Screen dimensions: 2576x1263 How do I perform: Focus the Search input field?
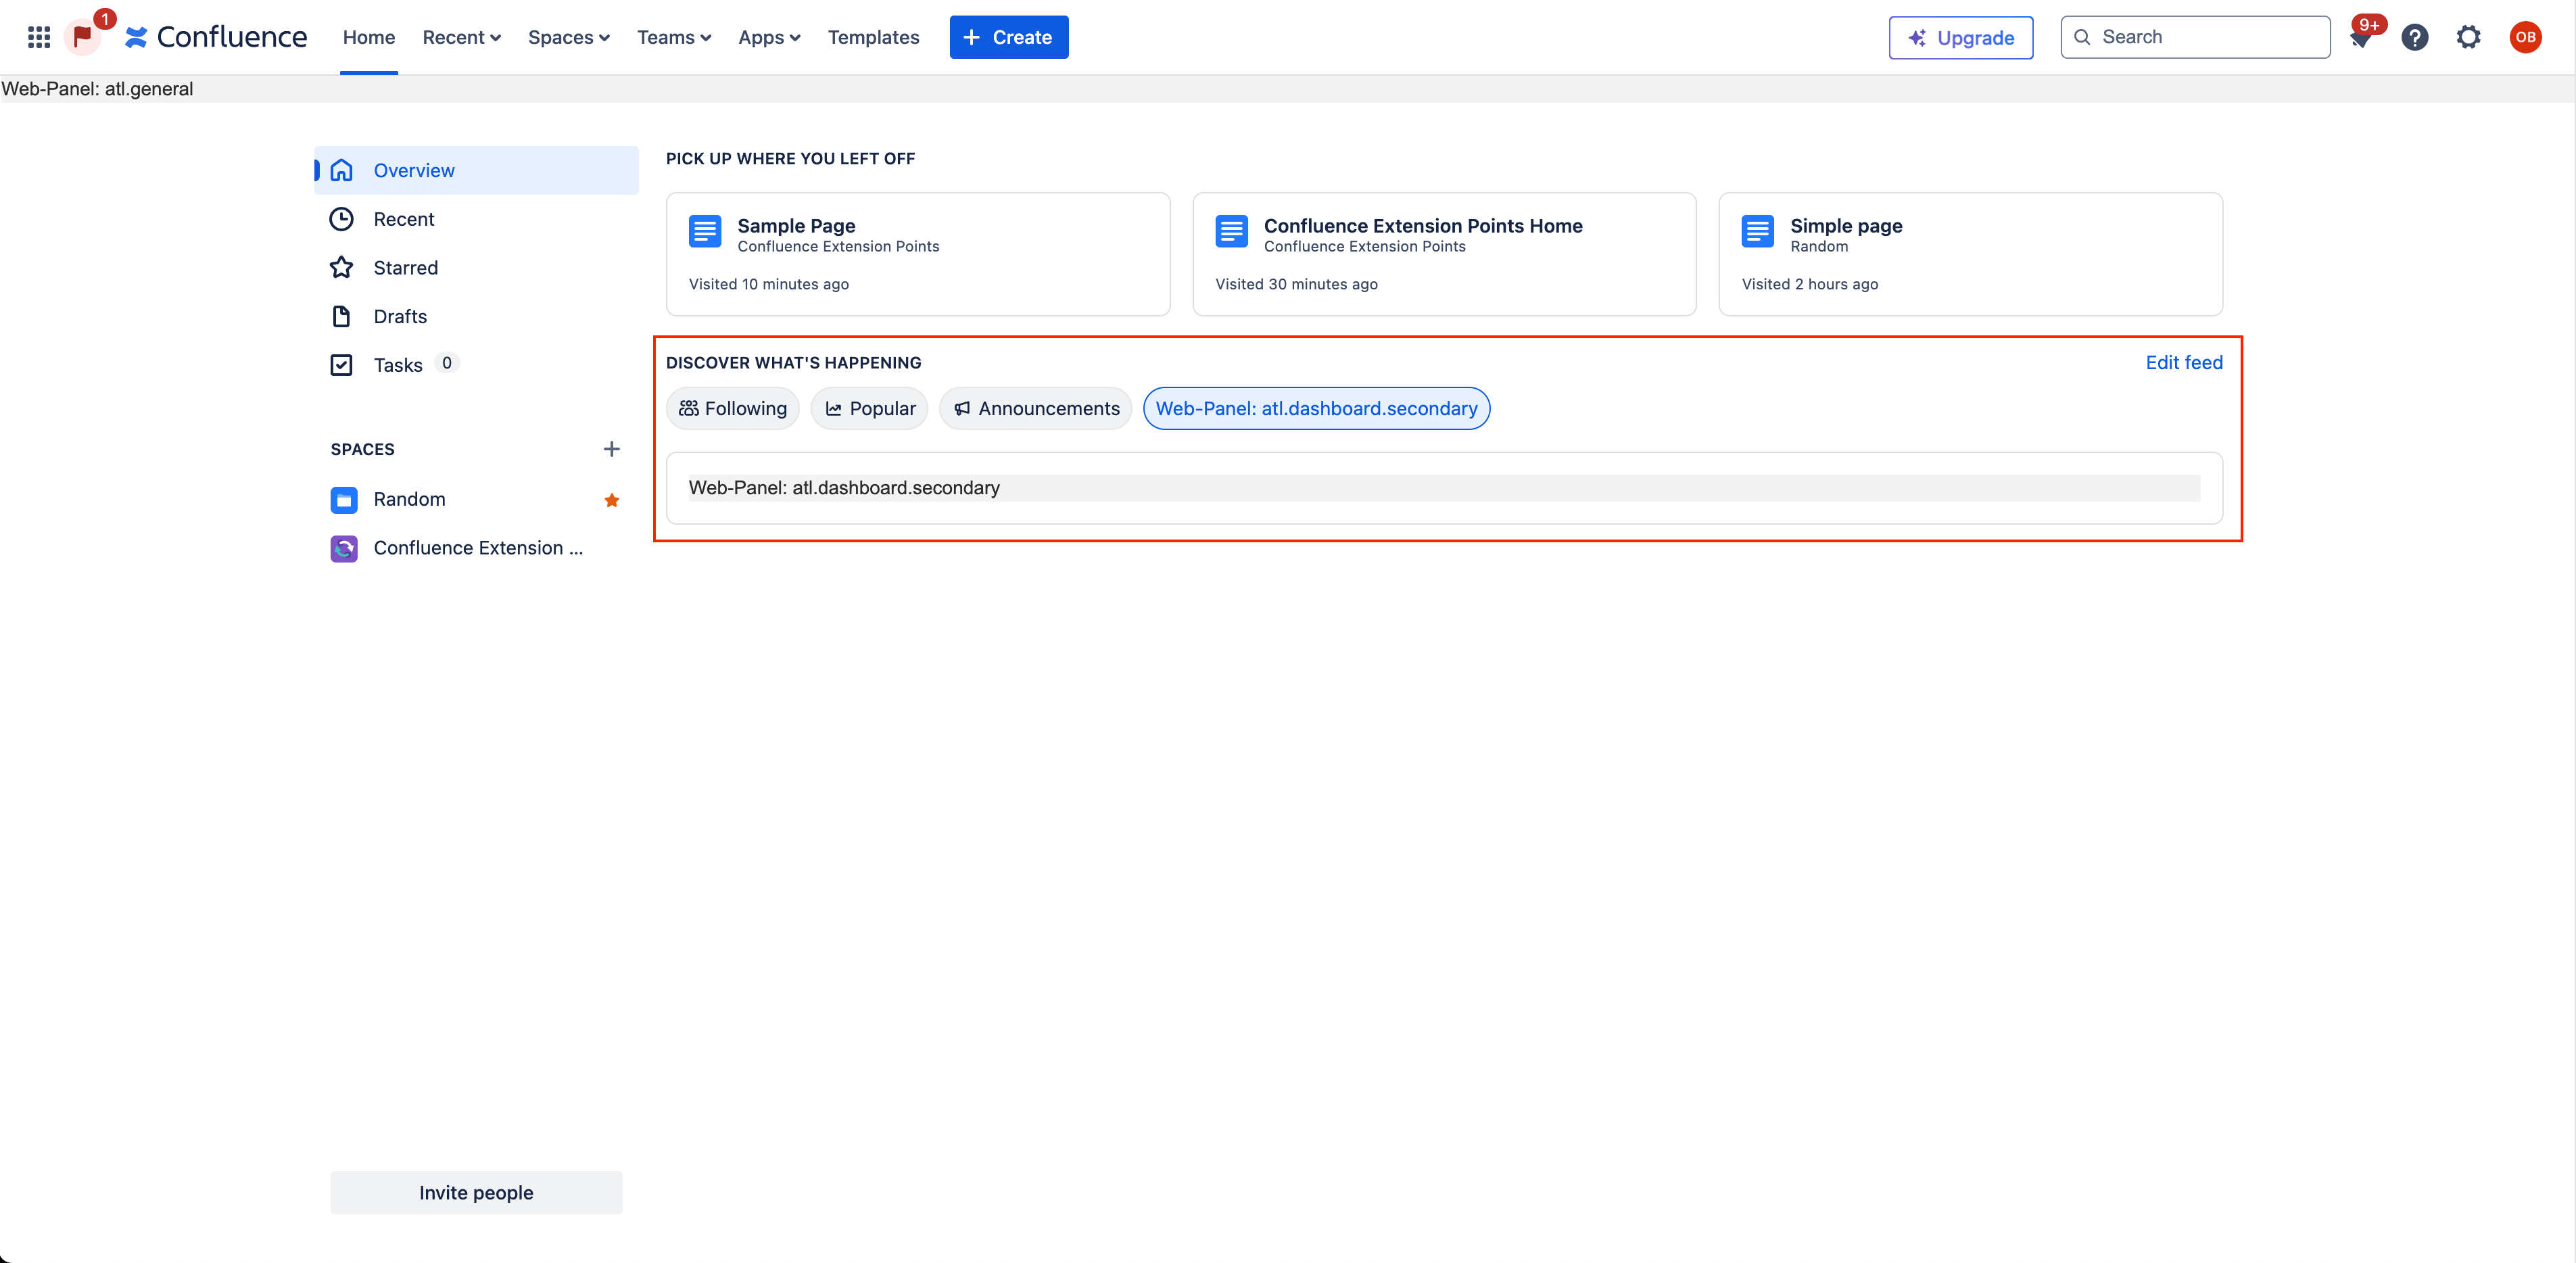tap(2195, 37)
